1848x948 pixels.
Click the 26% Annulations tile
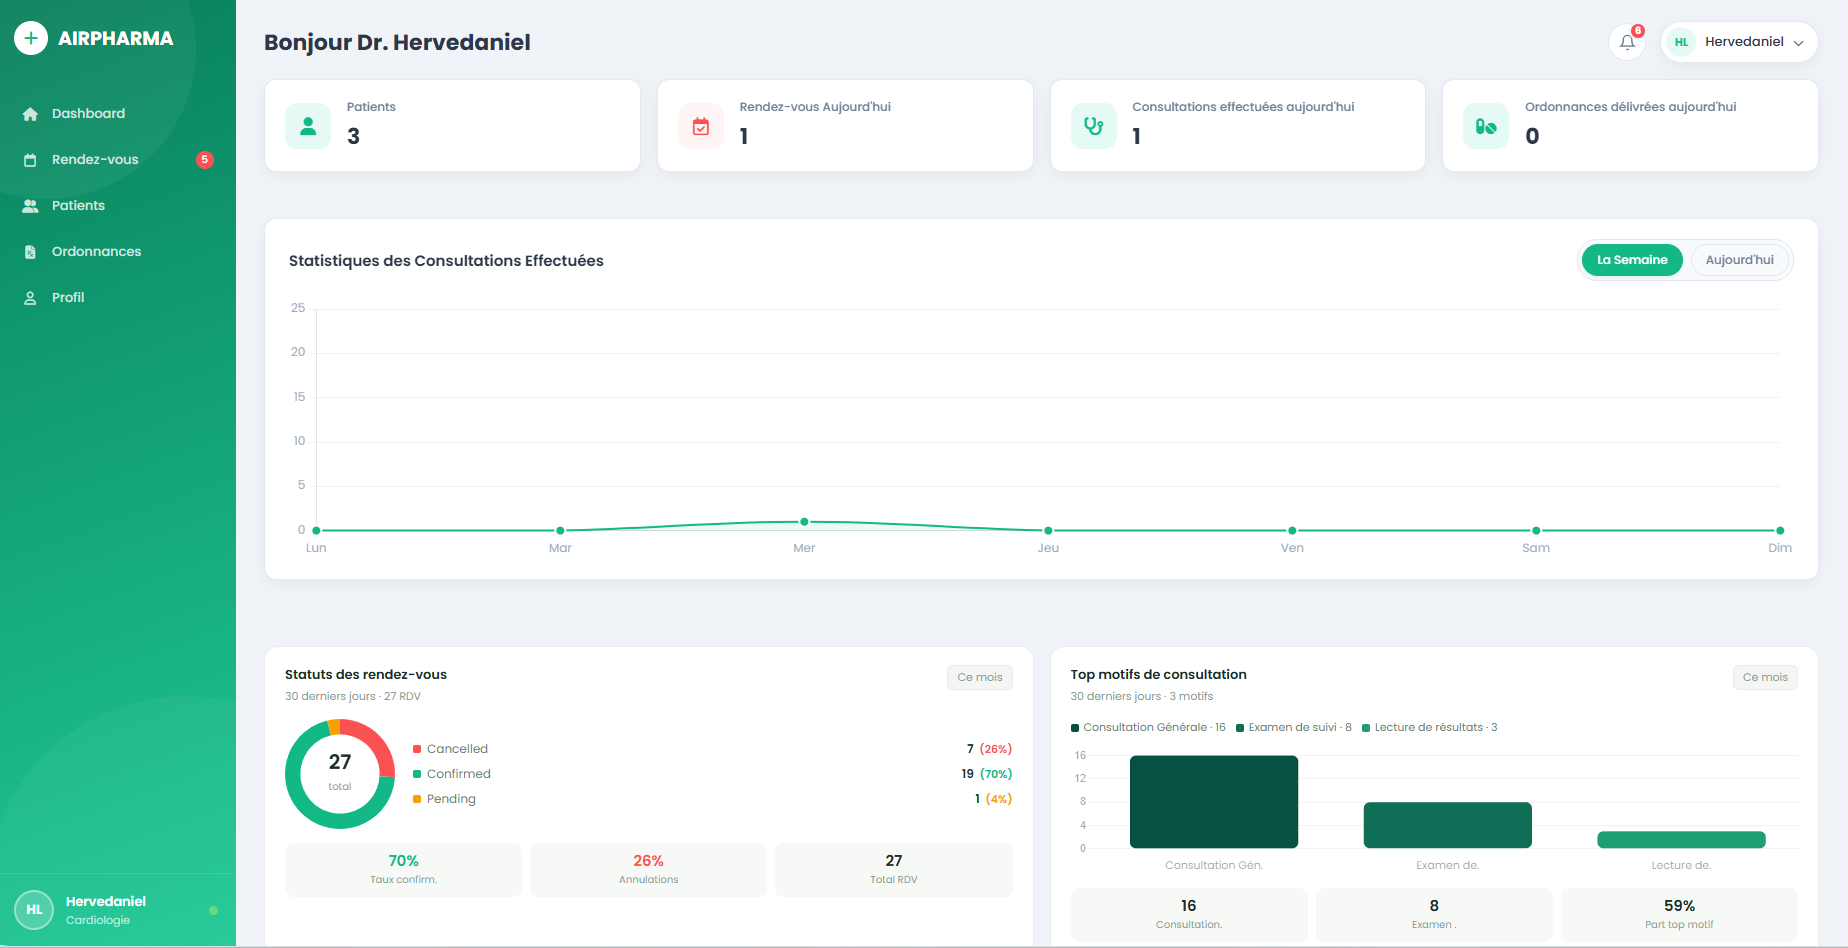[x=648, y=870]
